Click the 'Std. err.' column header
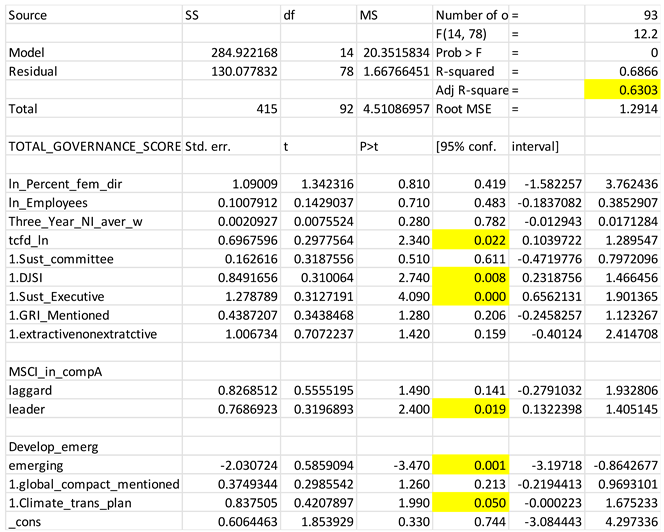The width and height of the screenshot is (664, 532). tap(210, 146)
